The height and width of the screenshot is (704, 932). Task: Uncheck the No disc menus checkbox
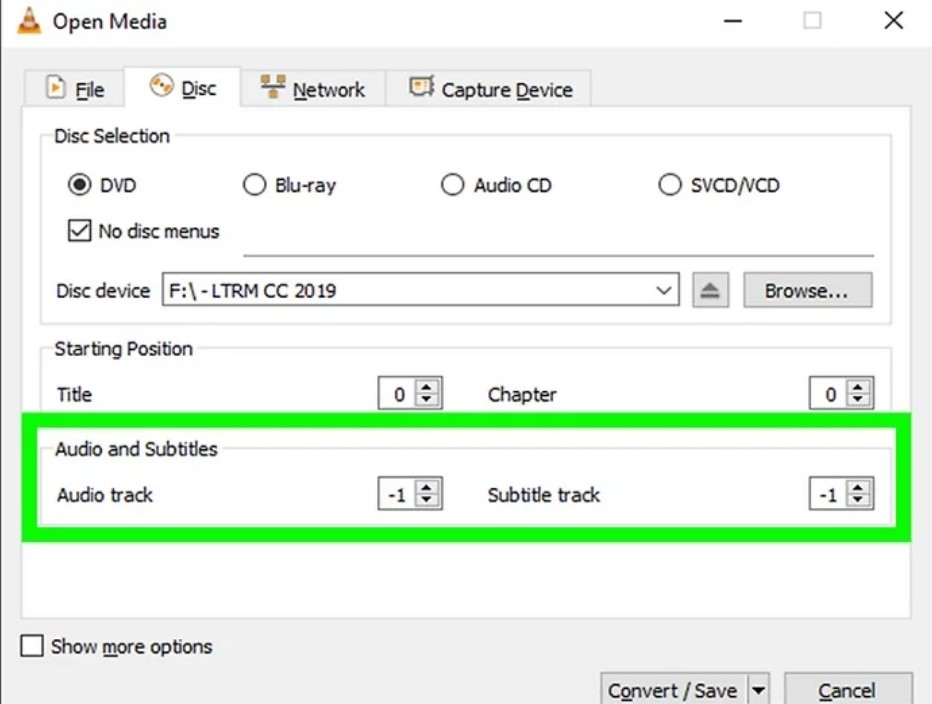pyautogui.click(x=79, y=231)
